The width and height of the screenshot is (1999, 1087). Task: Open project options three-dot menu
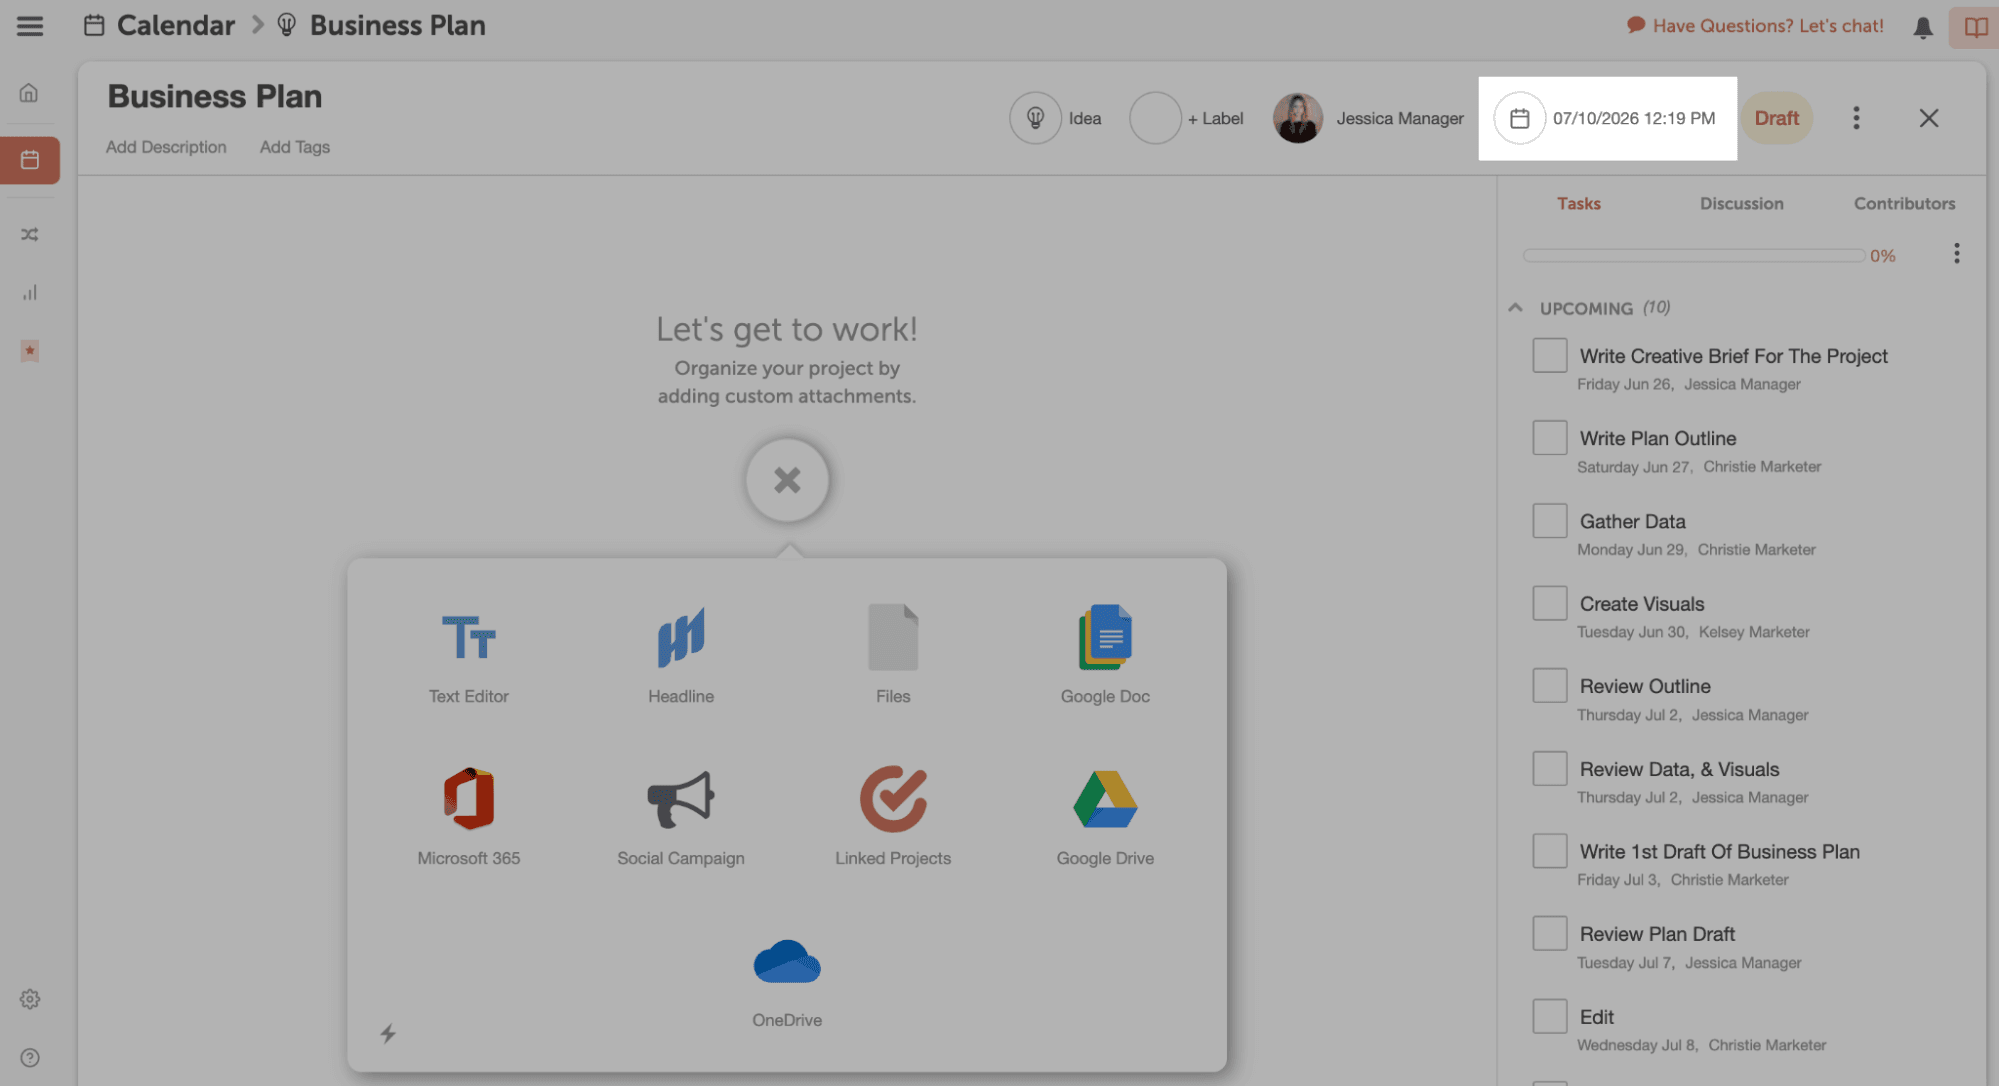click(1856, 118)
